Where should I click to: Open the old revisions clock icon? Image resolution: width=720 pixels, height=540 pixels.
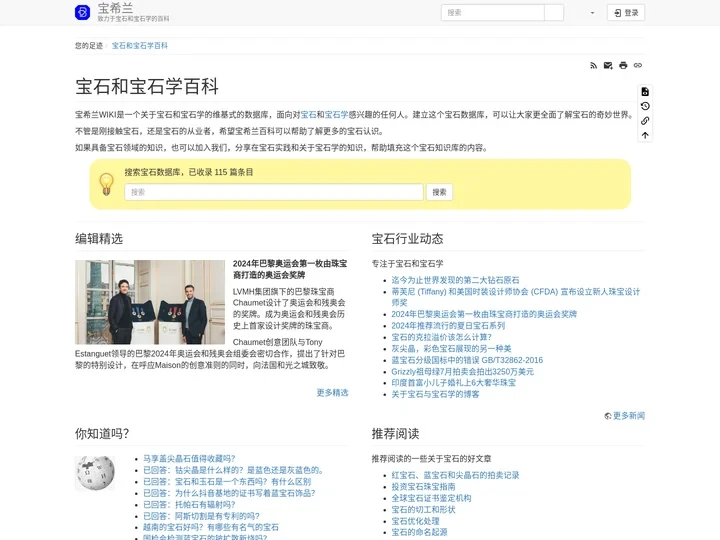pyautogui.click(x=645, y=106)
